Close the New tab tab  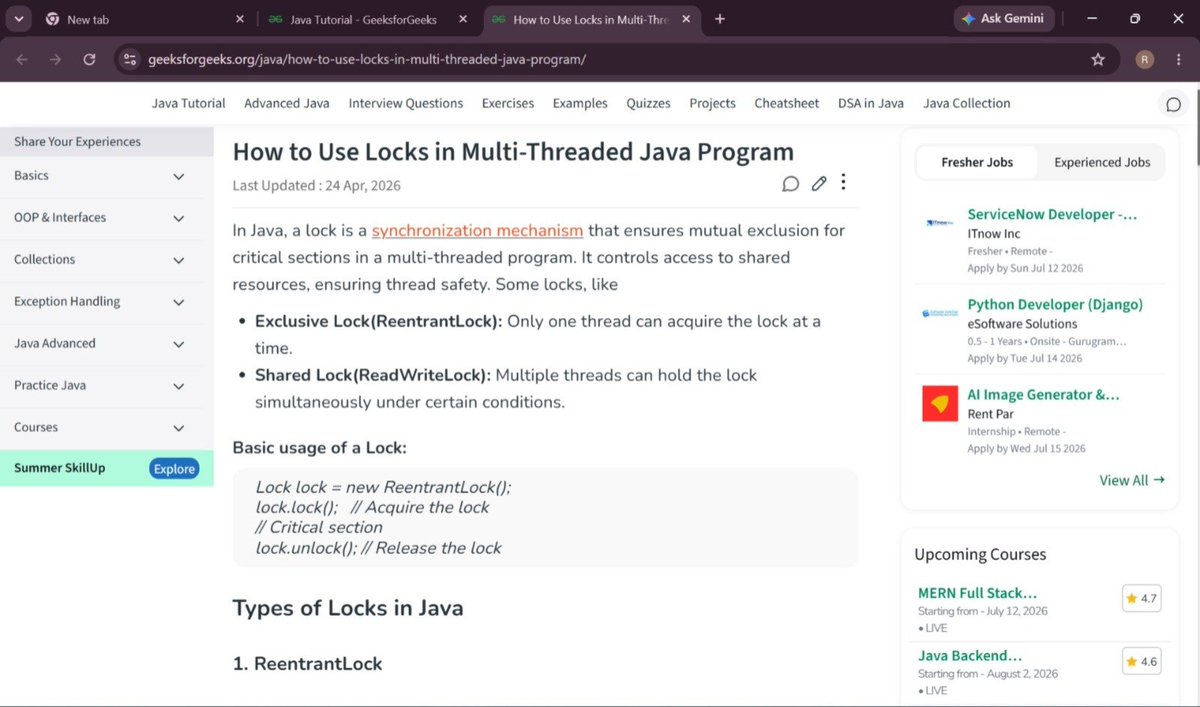[239, 19]
